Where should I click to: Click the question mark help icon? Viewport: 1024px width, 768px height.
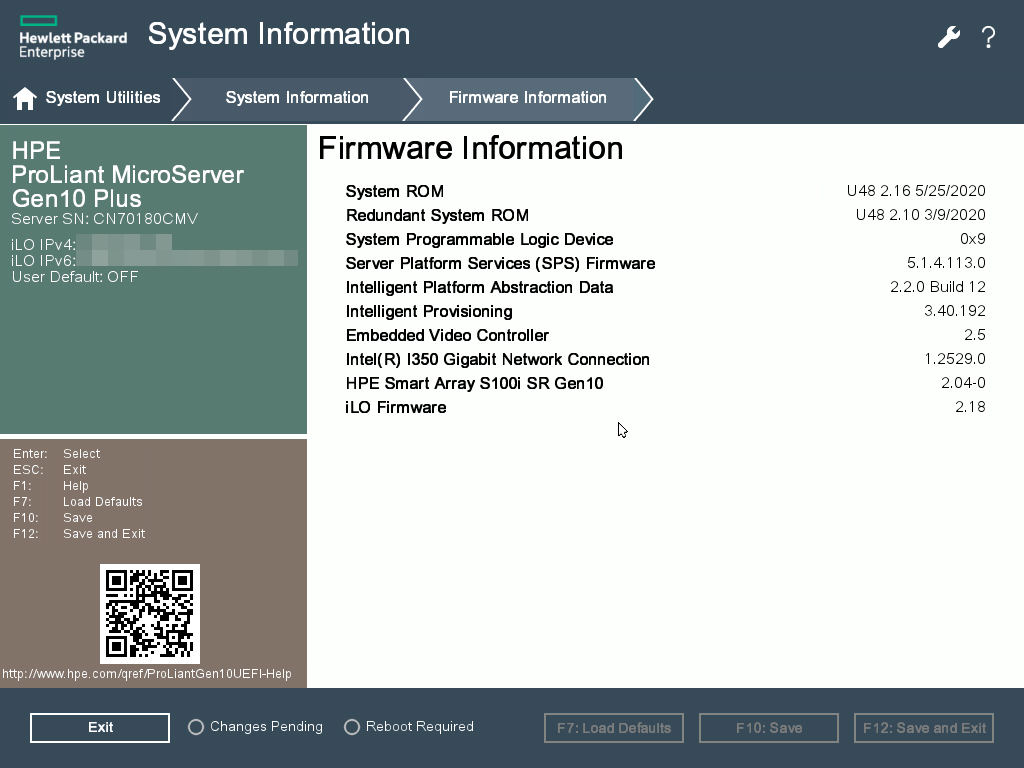pos(989,37)
